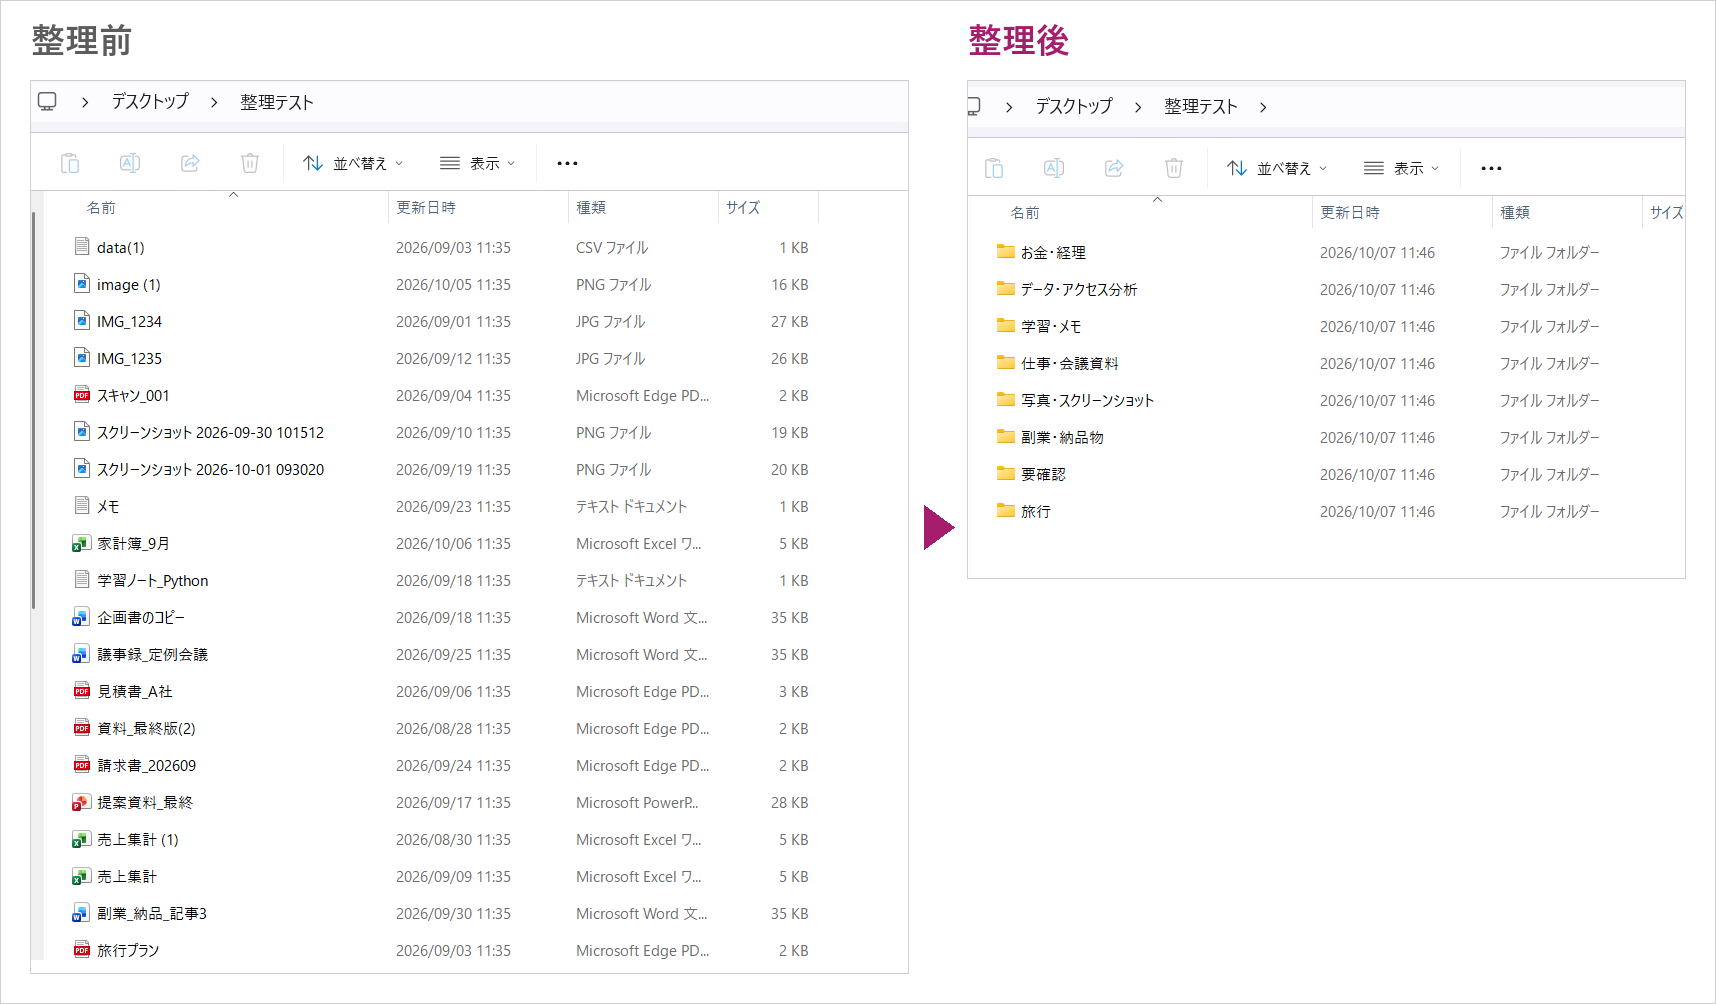Click デスクトップ breadcrumb in left window

(x=150, y=101)
